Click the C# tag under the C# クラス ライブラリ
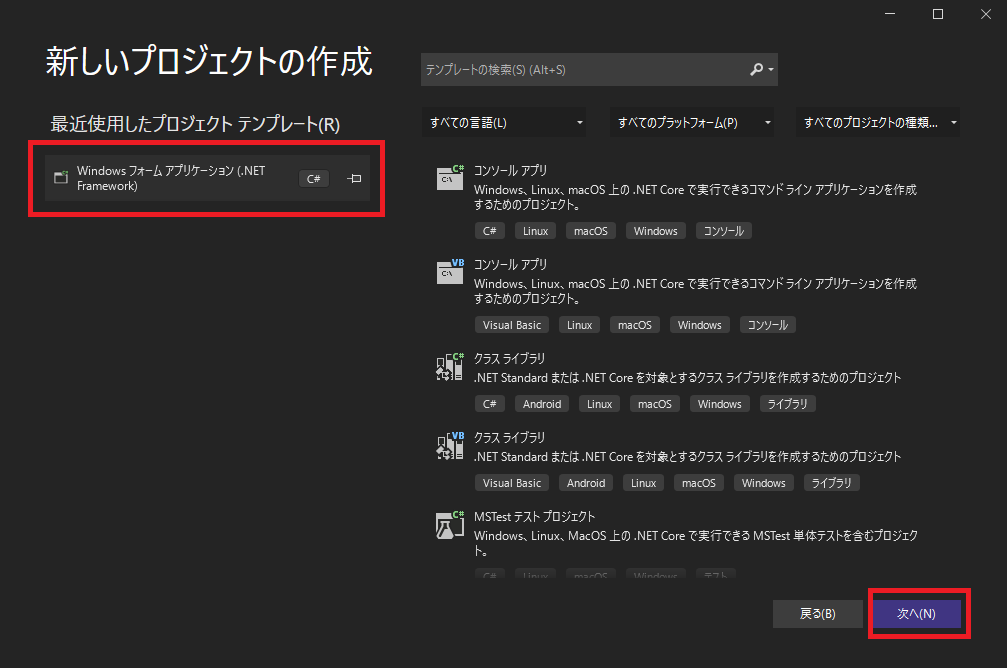Viewport: 1007px width, 668px height. (489, 404)
